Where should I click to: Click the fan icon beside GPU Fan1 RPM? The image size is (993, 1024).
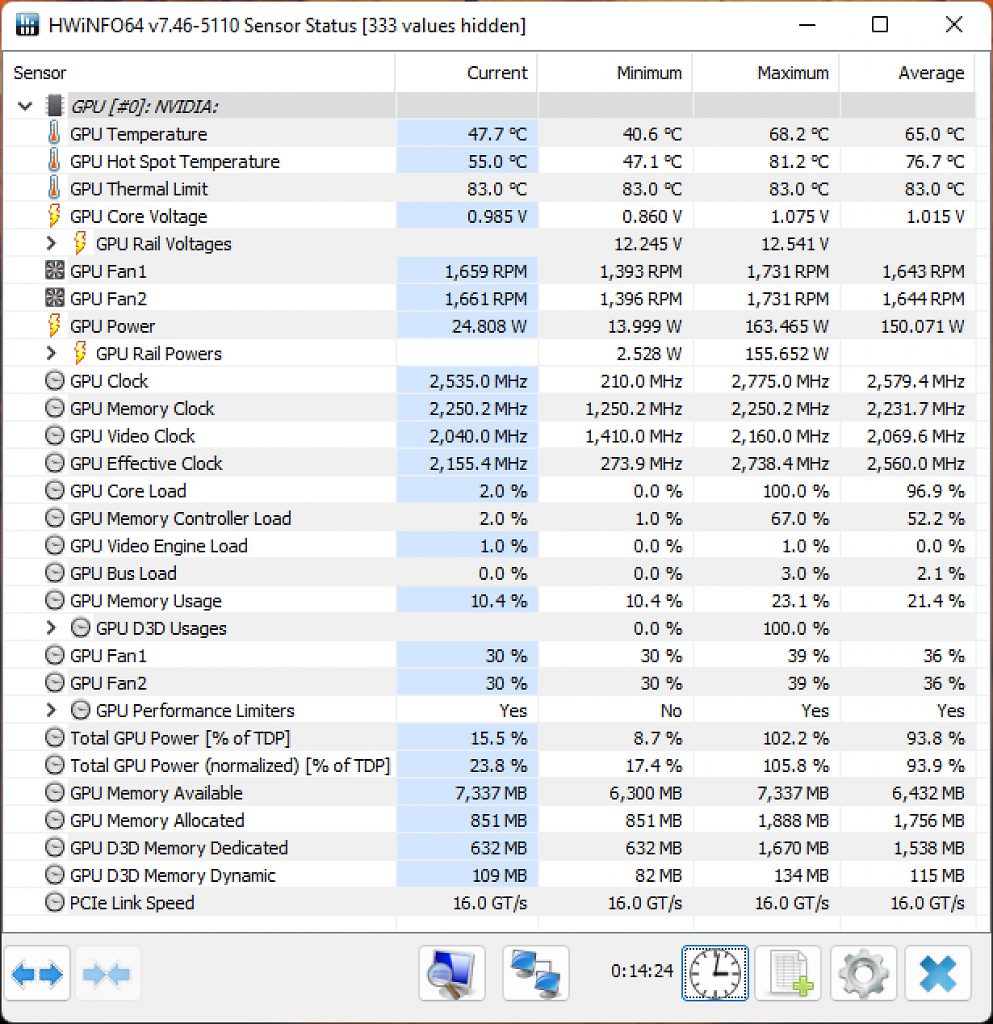click(x=55, y=270)
